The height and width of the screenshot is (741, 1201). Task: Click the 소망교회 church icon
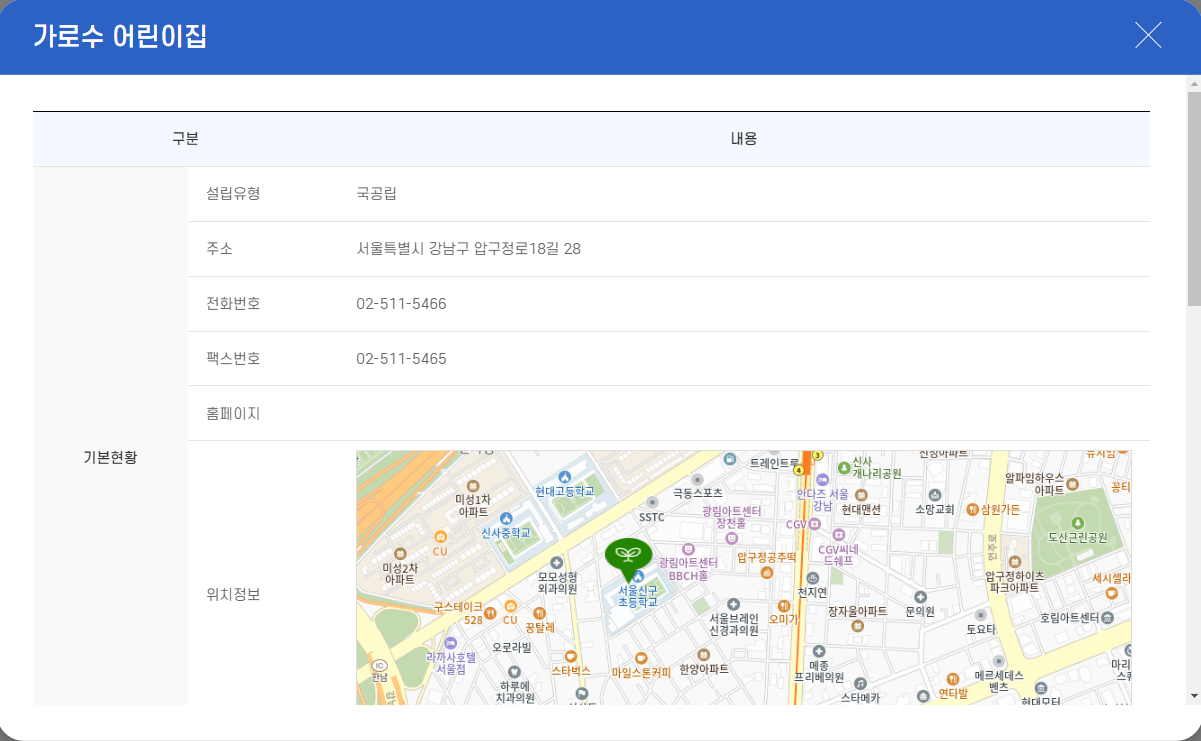pos(935,494)
